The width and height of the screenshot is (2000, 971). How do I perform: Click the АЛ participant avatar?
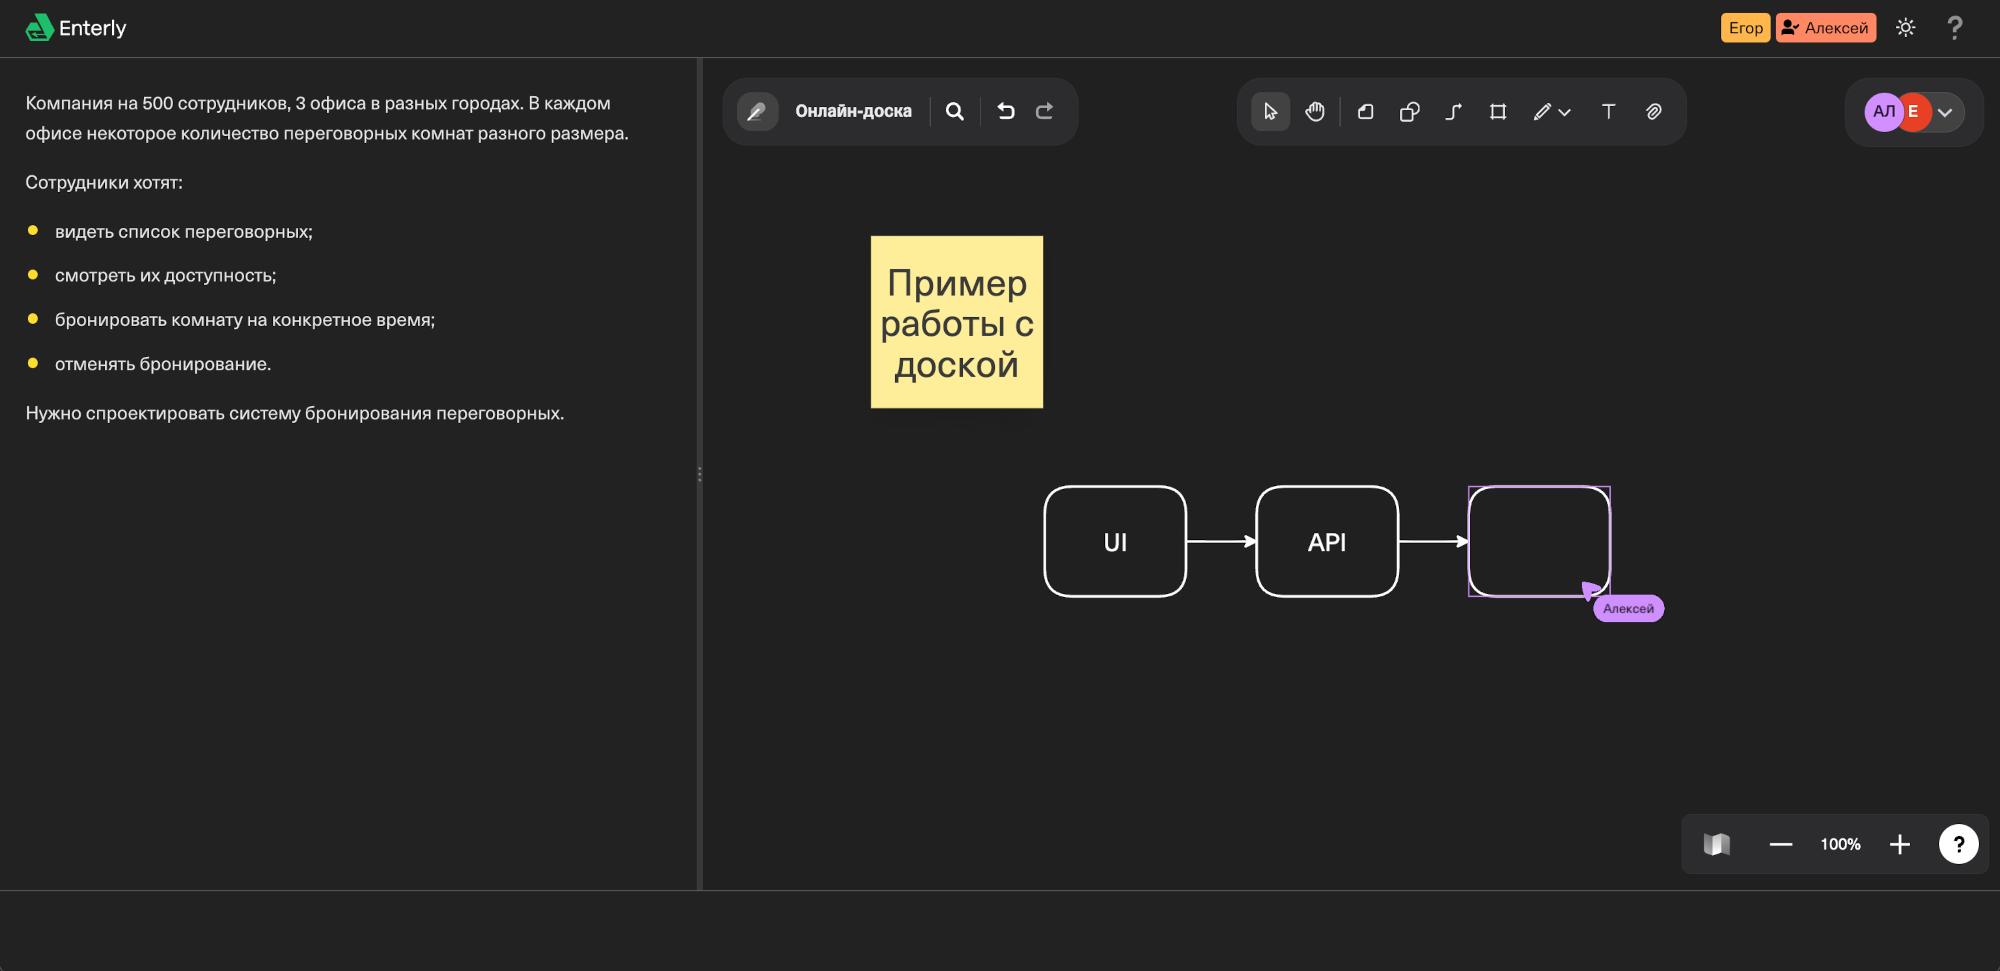[x=1882, y=112]
